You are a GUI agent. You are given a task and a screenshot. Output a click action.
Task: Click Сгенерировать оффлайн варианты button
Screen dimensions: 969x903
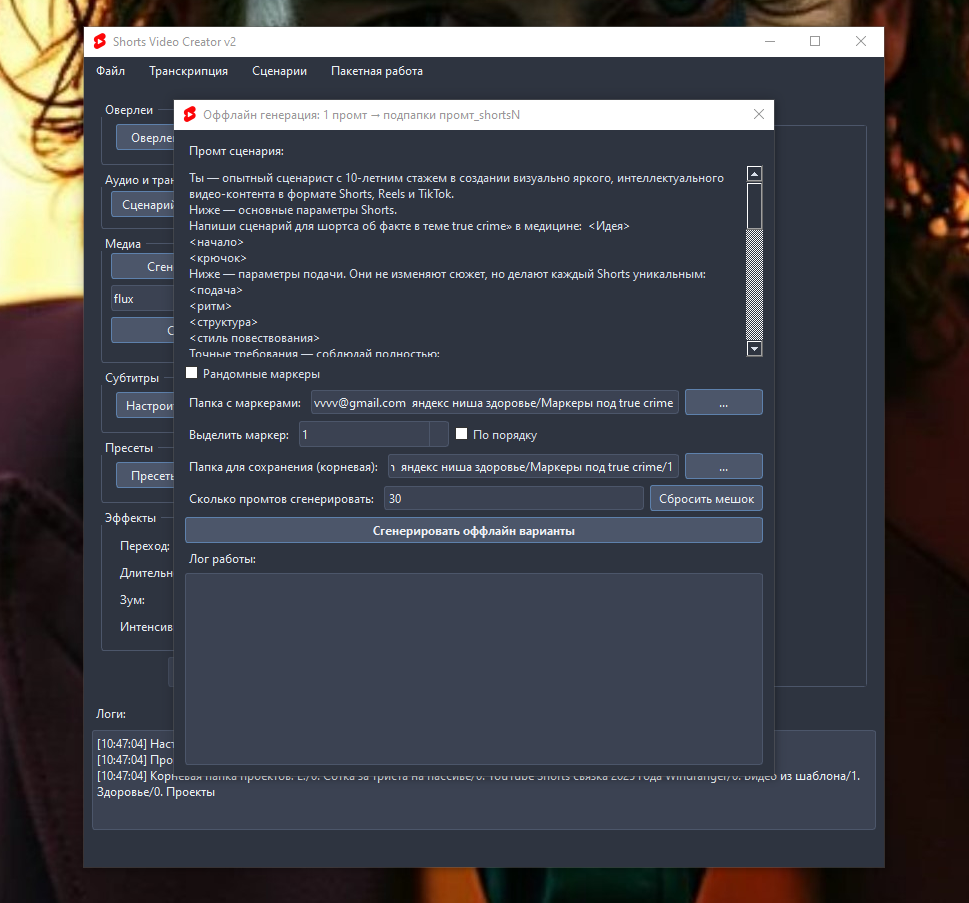(x=474, y=531)
